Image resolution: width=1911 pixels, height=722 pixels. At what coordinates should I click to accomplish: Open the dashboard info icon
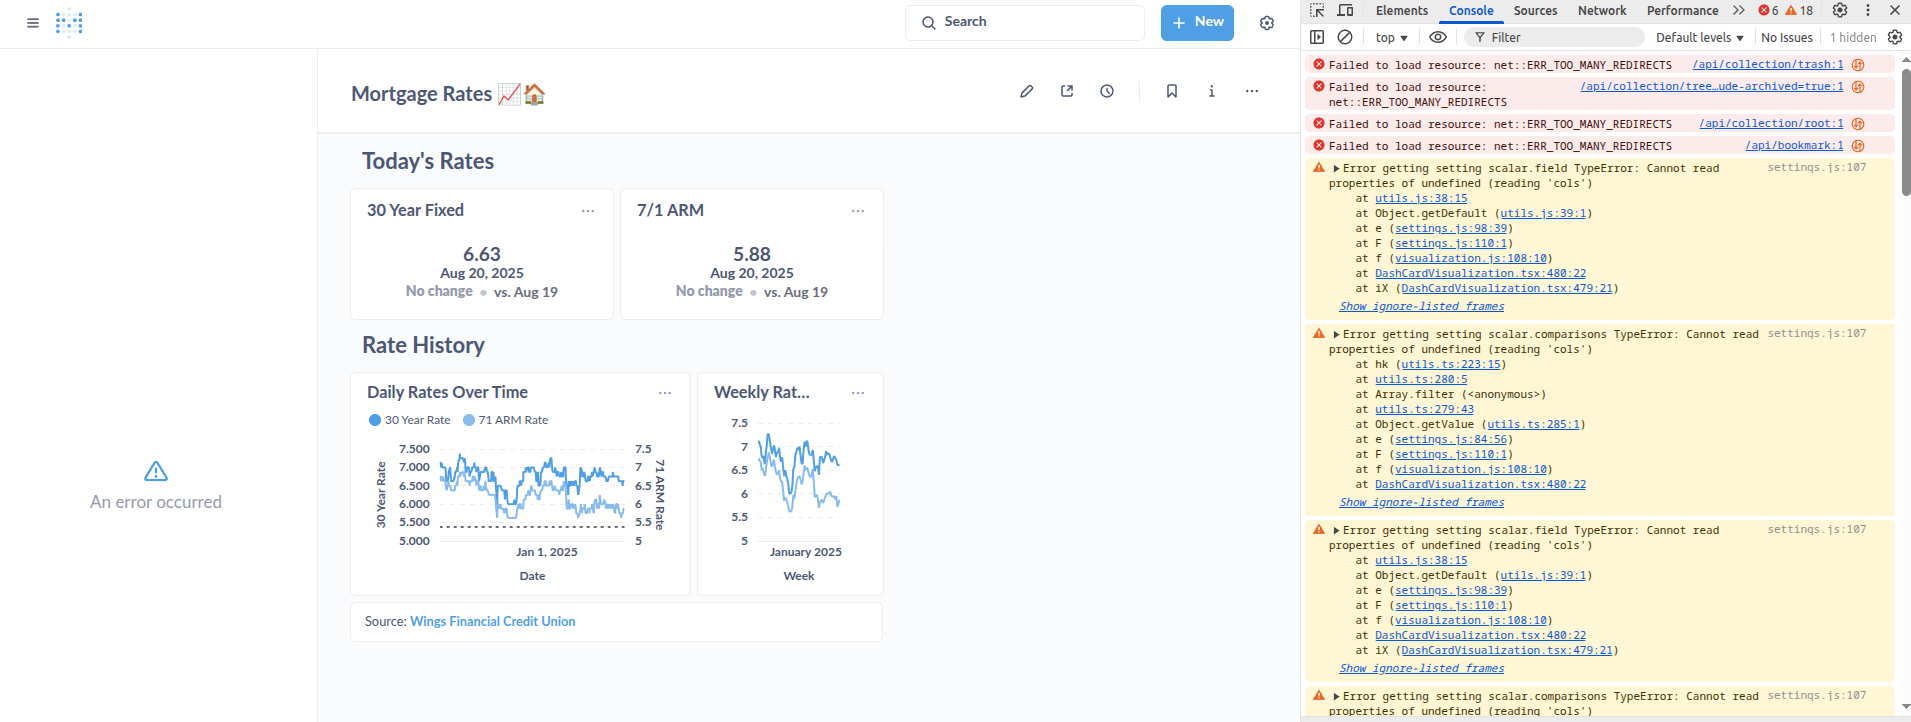[x=1211, y=92]
